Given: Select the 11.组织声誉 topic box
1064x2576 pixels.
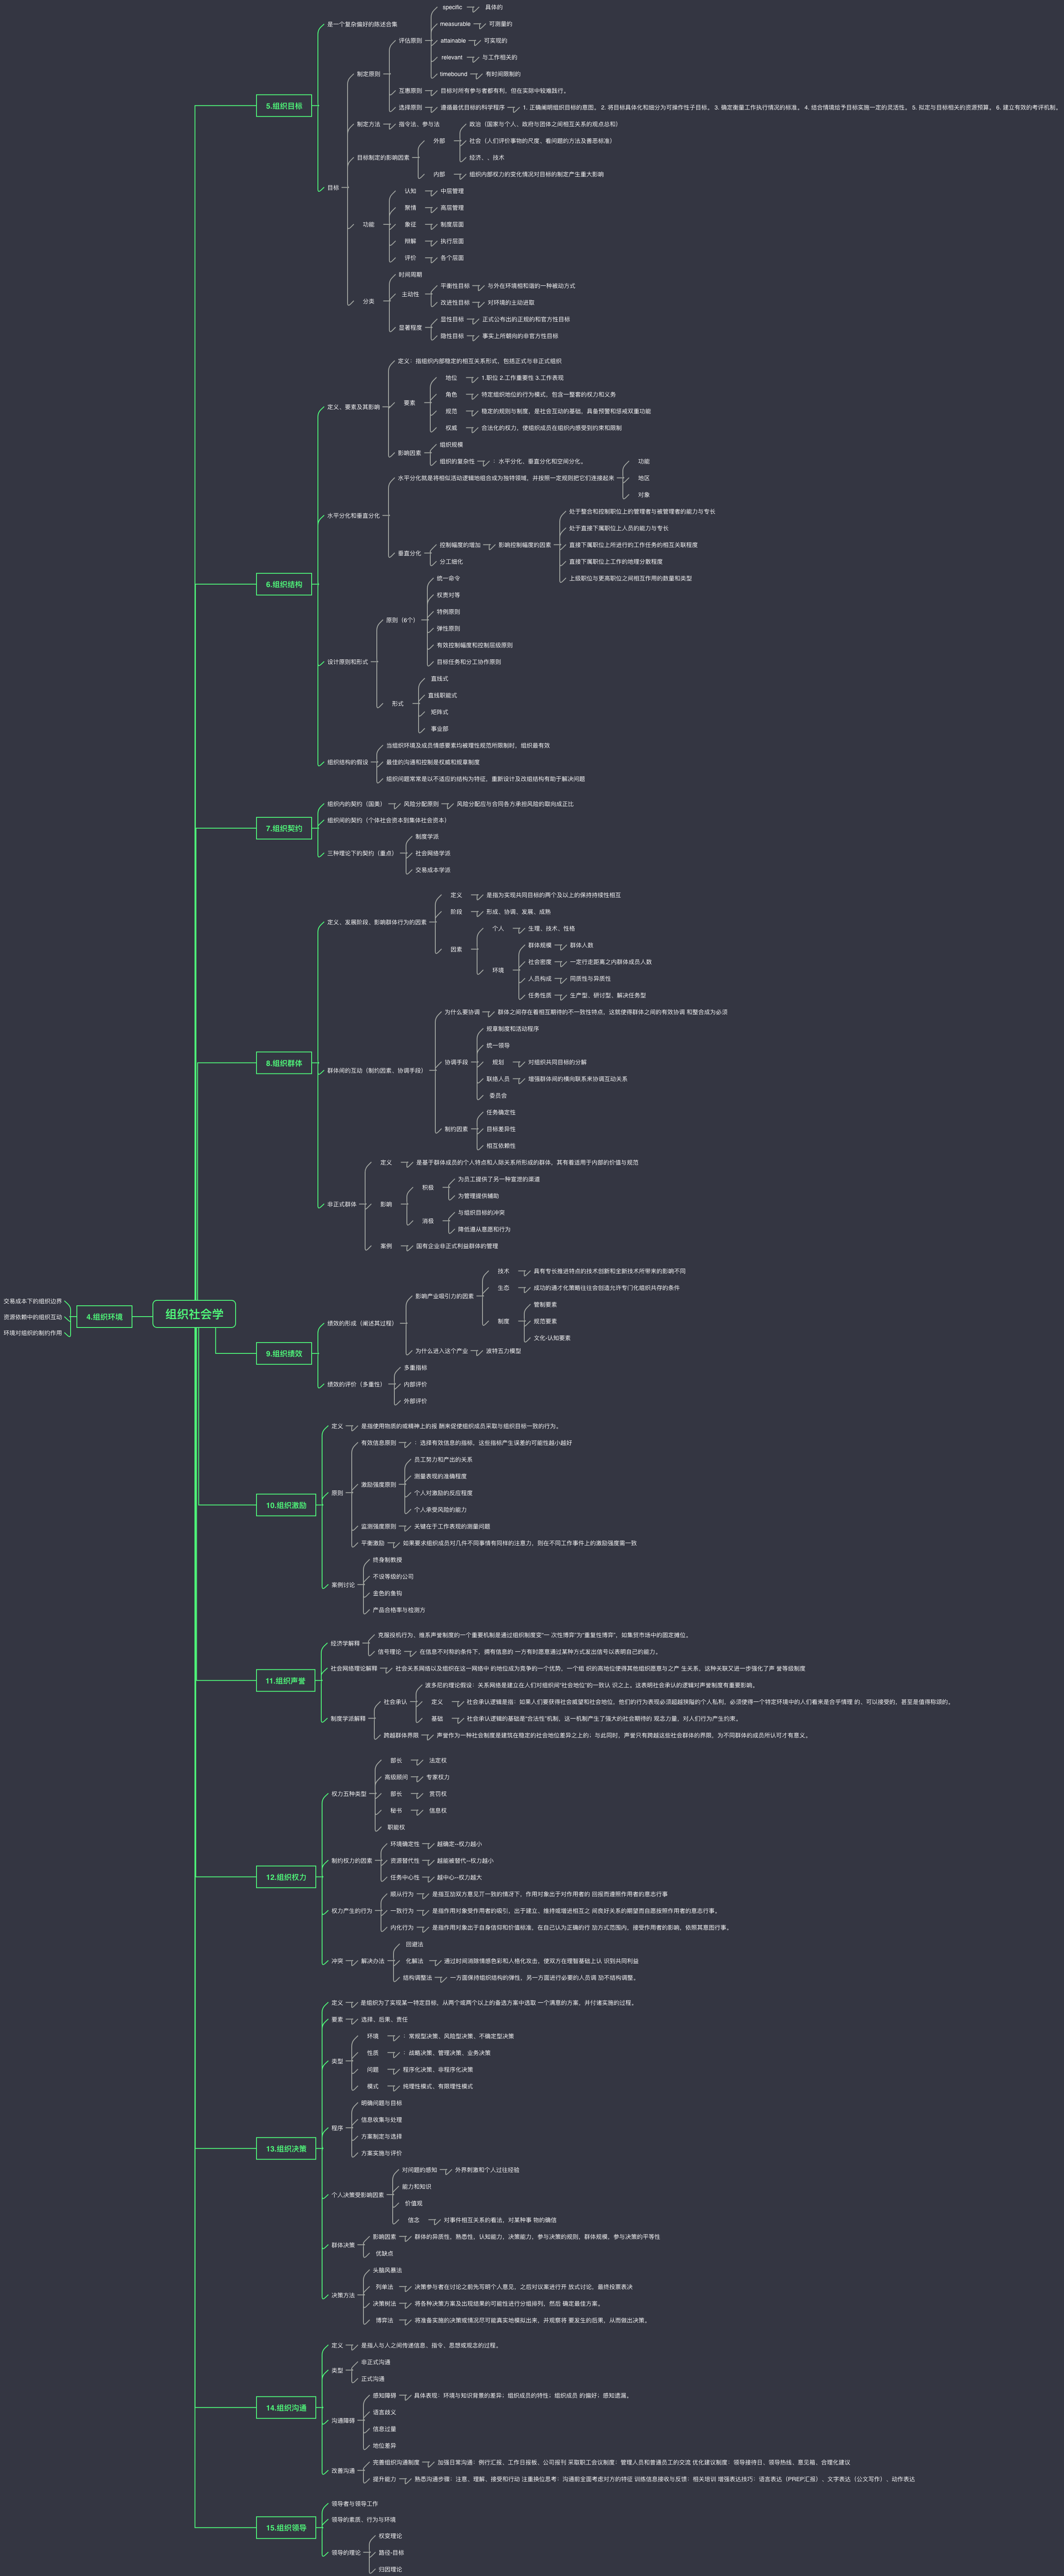Looking at the screenshot, I should (x=286, y=1681).
